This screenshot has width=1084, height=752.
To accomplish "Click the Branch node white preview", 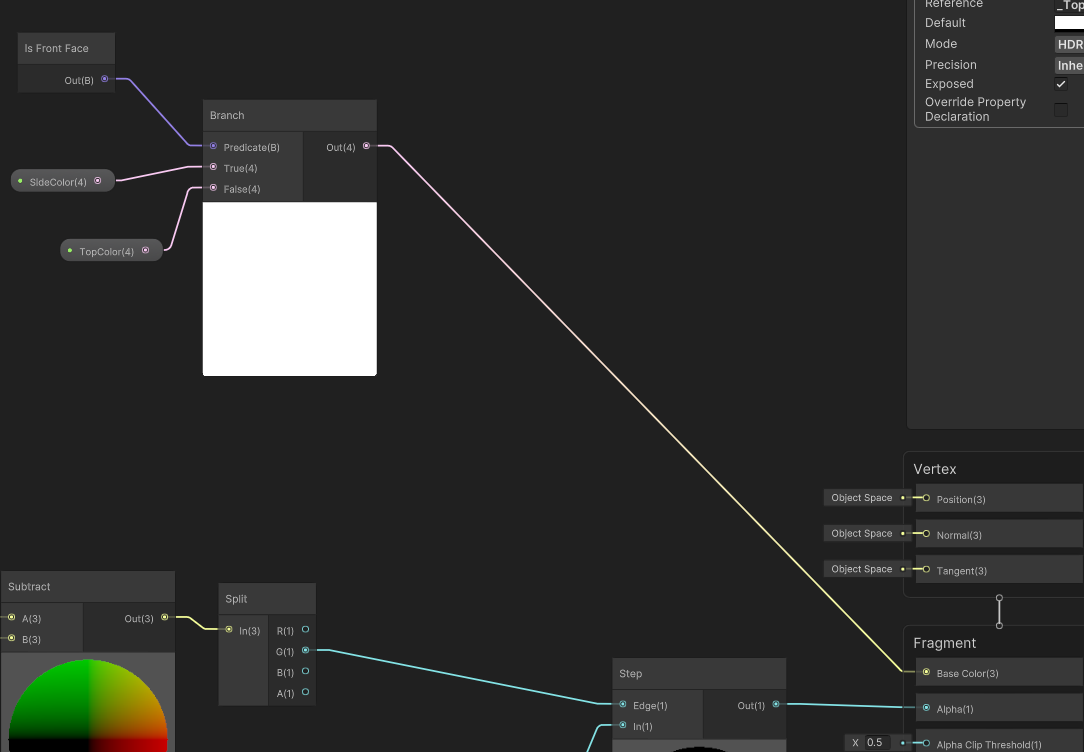I will (290, 289).
